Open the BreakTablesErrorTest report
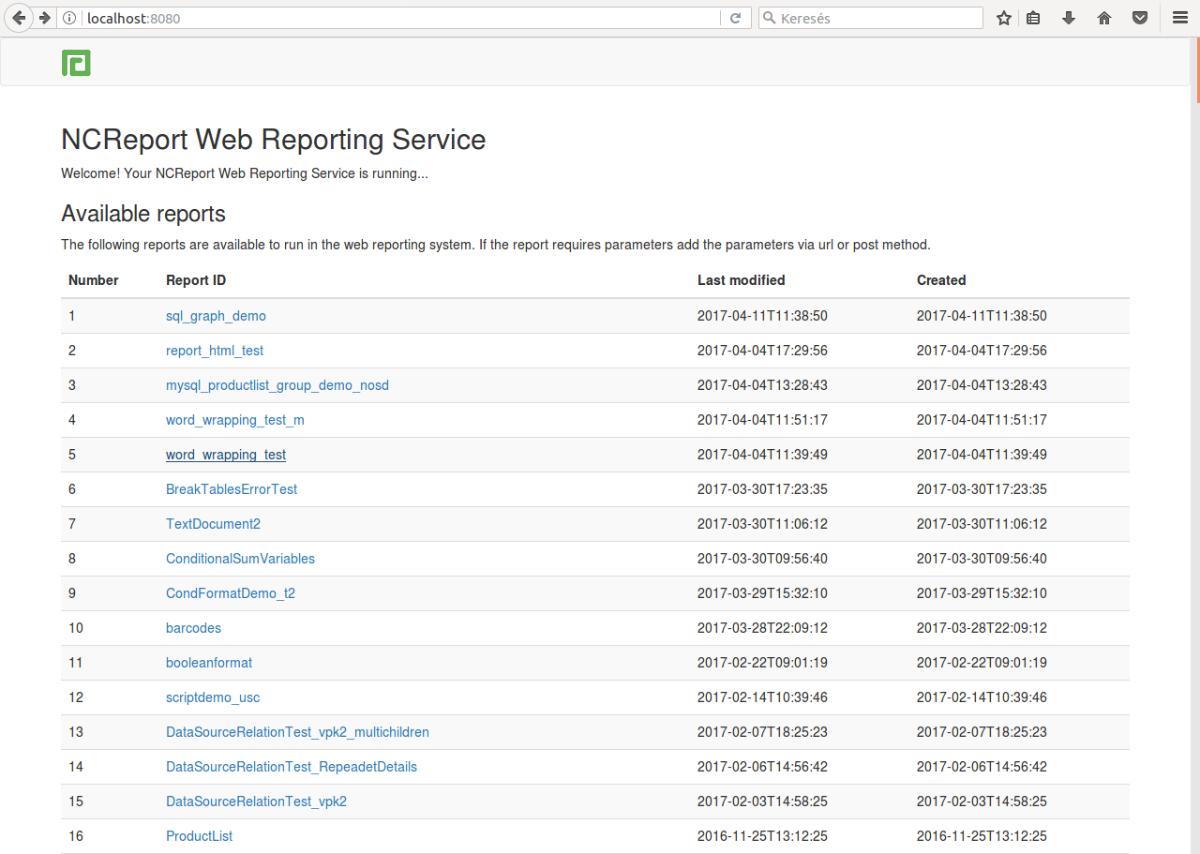 [x=231, y=489]
